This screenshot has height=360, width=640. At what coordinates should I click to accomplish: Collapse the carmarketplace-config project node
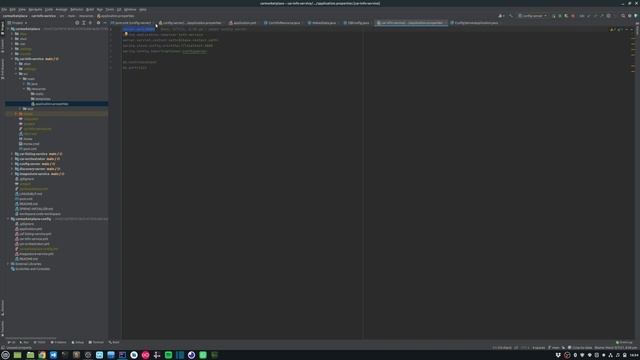[x=8, y=219]
